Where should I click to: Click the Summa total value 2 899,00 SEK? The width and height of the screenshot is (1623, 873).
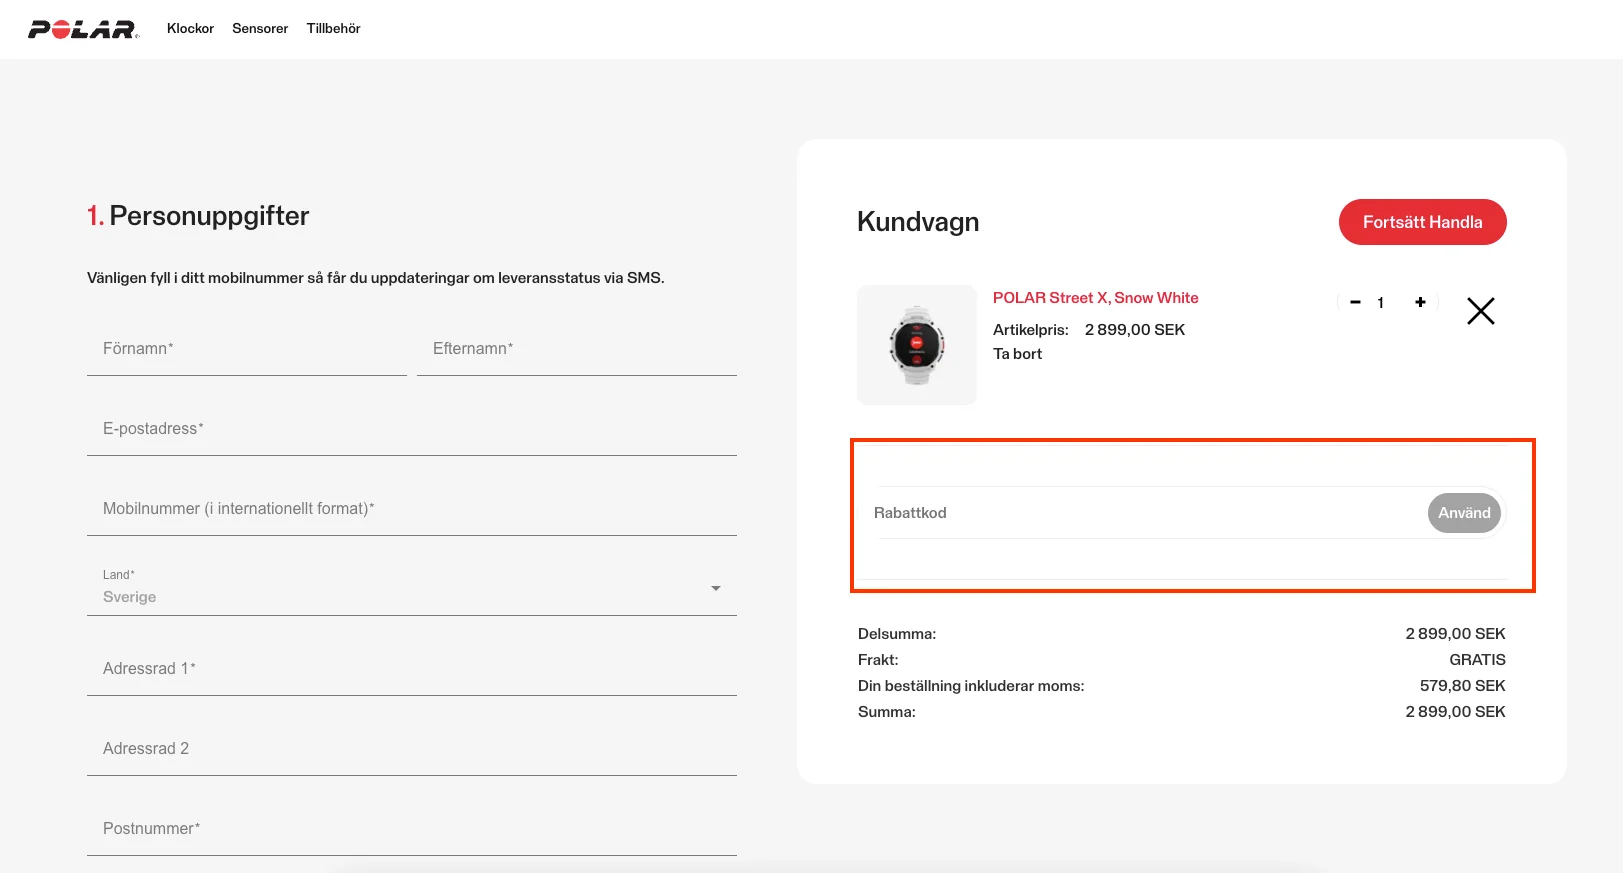point(1455,712)
